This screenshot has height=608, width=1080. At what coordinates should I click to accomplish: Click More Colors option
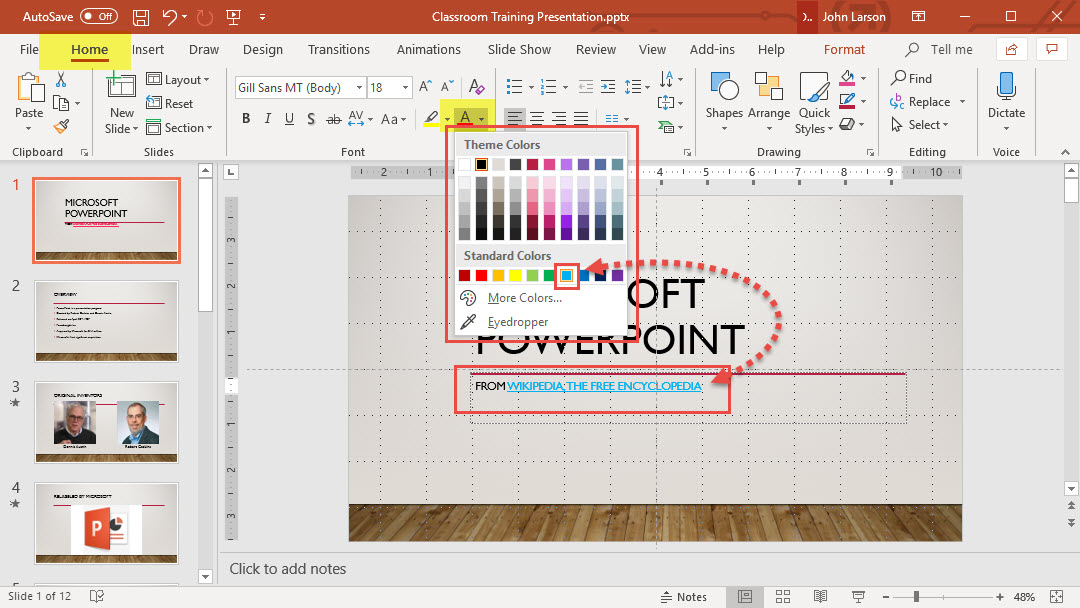tap(524, 298)
